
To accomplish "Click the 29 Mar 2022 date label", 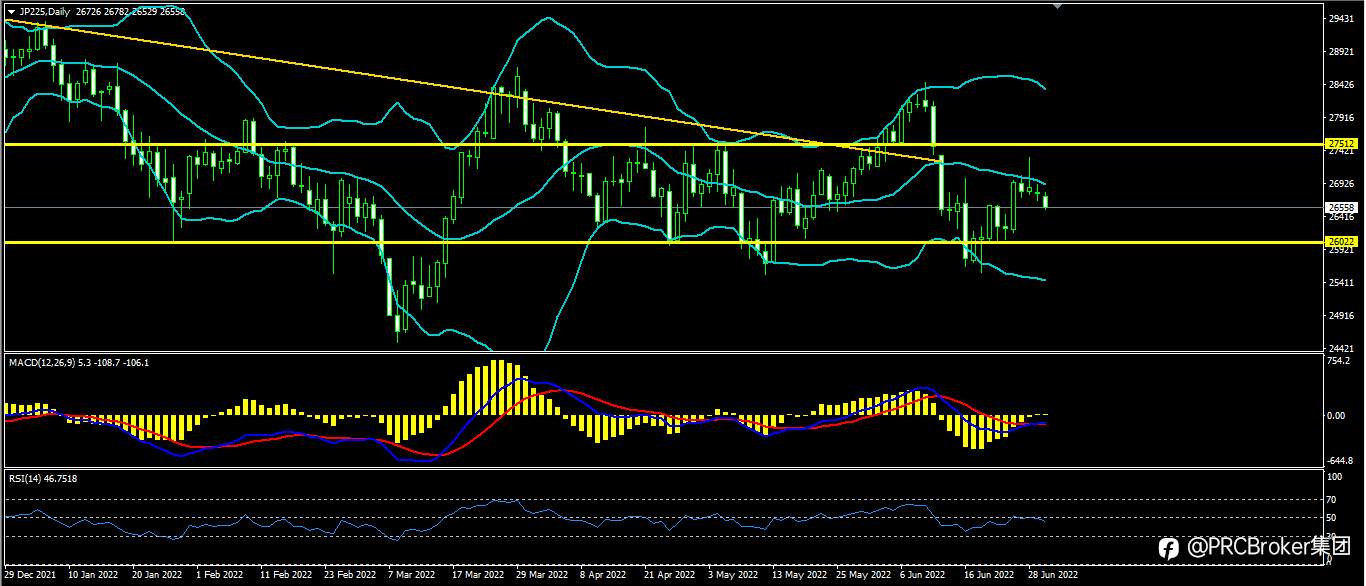I will pyautogui.click(x=540, y=576).
